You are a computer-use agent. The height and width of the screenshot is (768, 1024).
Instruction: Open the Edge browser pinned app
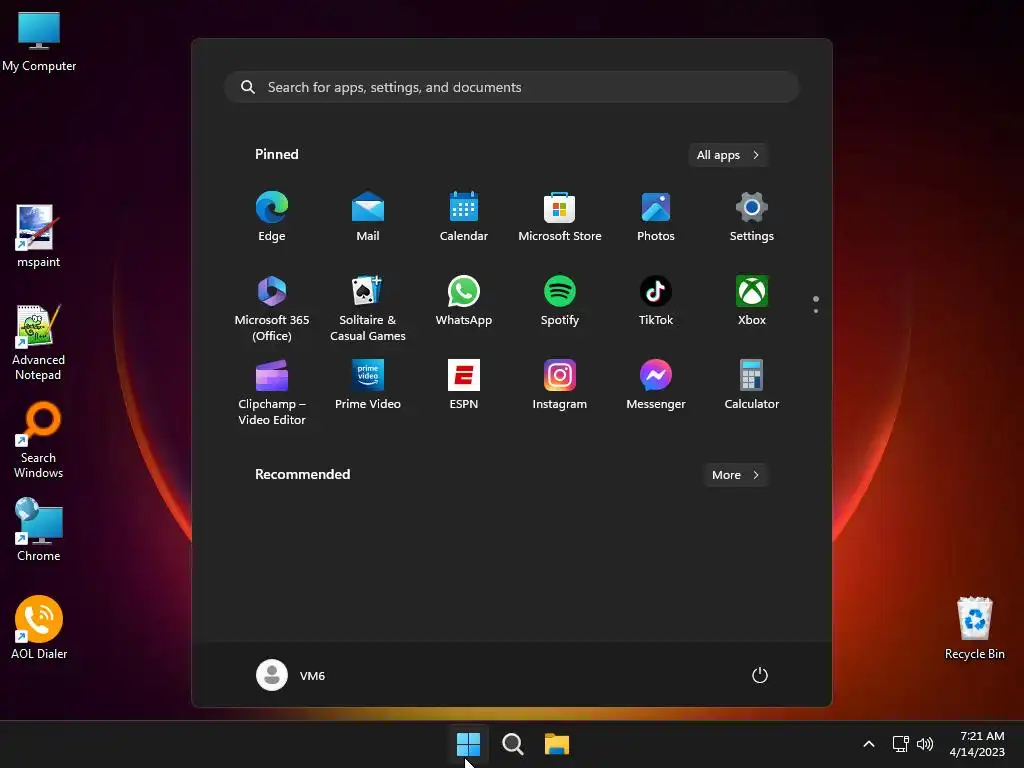point(272,216)
